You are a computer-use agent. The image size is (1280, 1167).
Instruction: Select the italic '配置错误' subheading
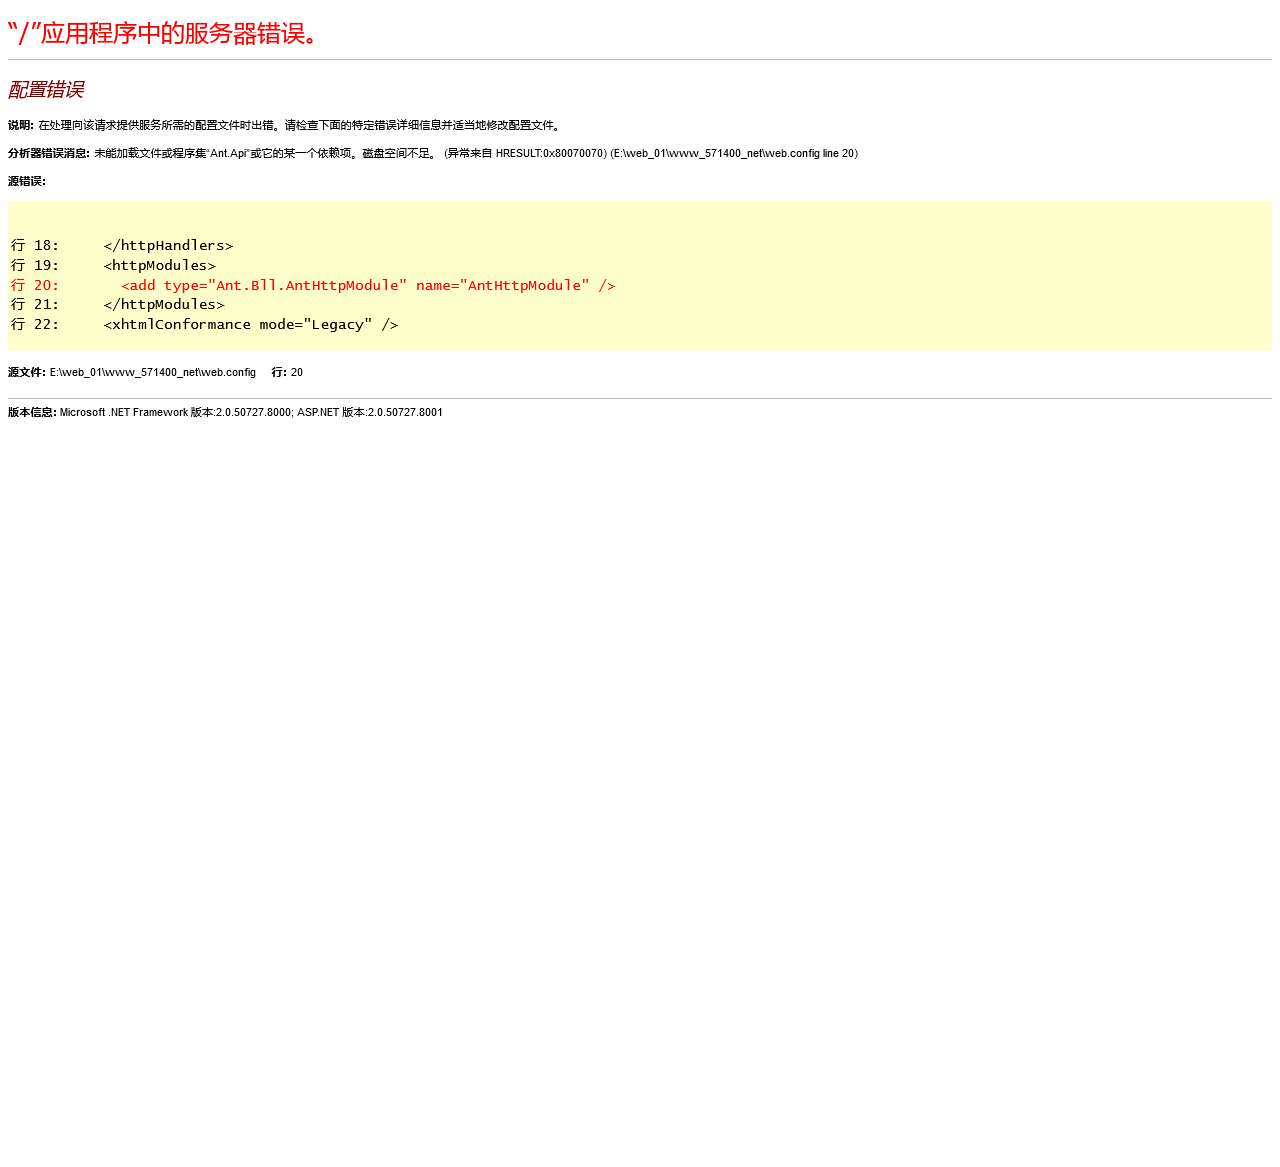point(46,90)
